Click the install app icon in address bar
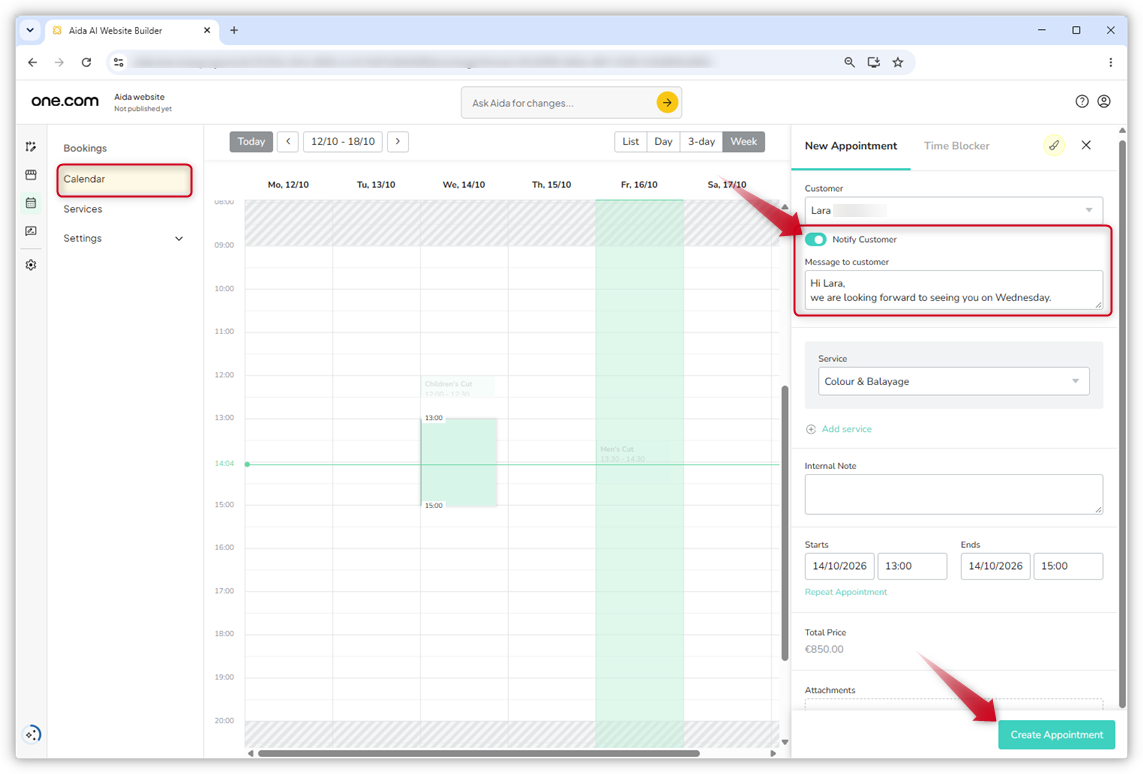 [x=873, y=63]
